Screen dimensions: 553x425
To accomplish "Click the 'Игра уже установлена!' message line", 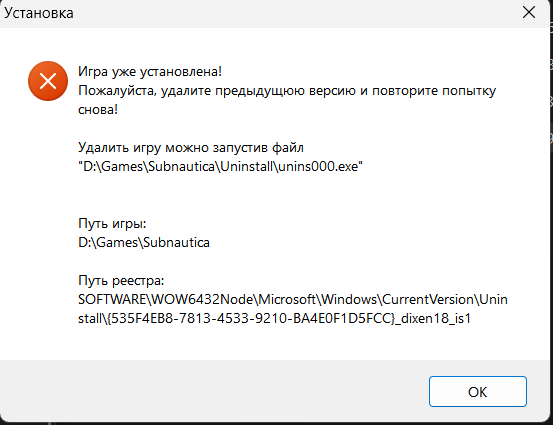I will pos(150,71).
